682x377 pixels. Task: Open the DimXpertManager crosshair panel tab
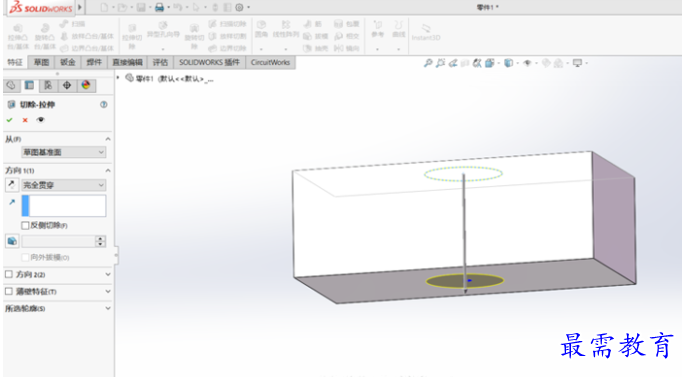[x=67, y=85]
